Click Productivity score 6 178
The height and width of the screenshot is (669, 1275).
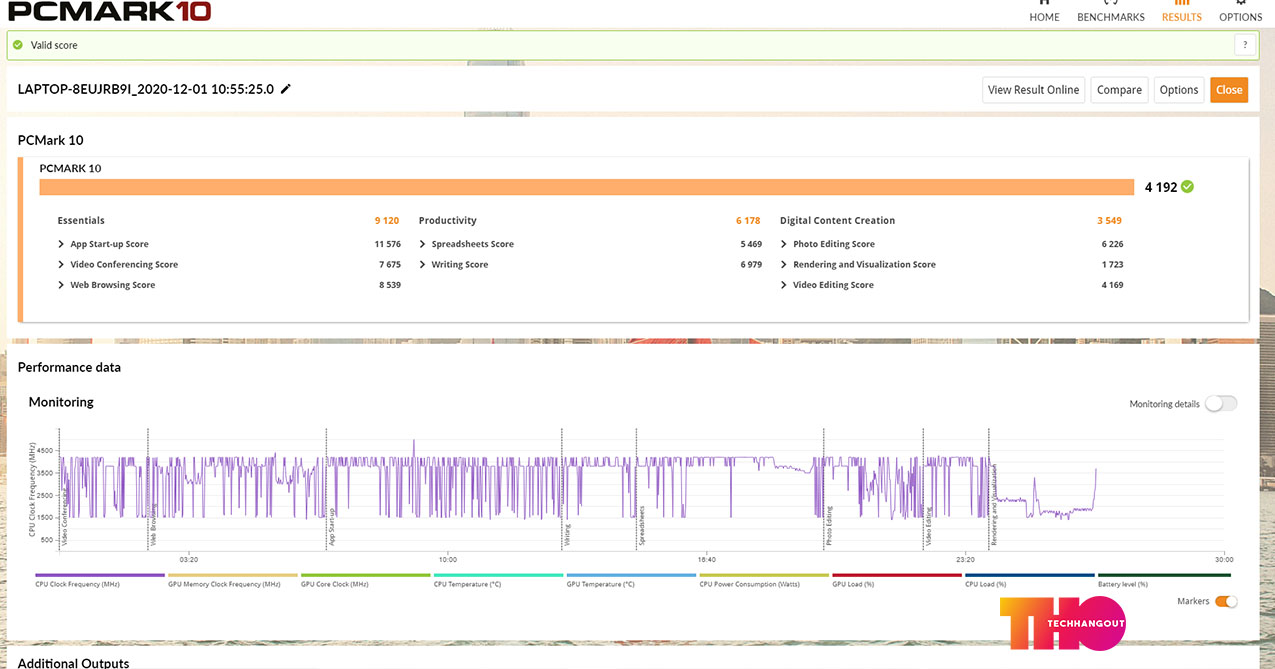pos(748,220)
